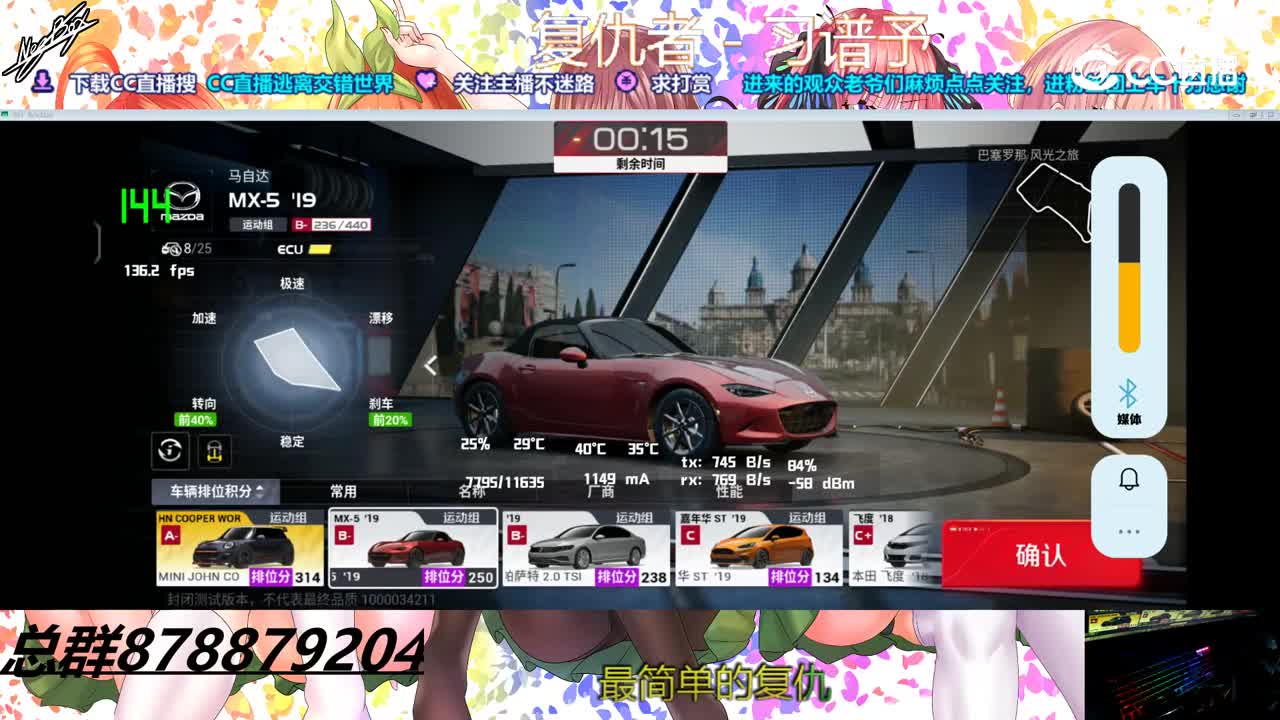
Task: Switch to the 常用 tab
Action: pos(343,491)
